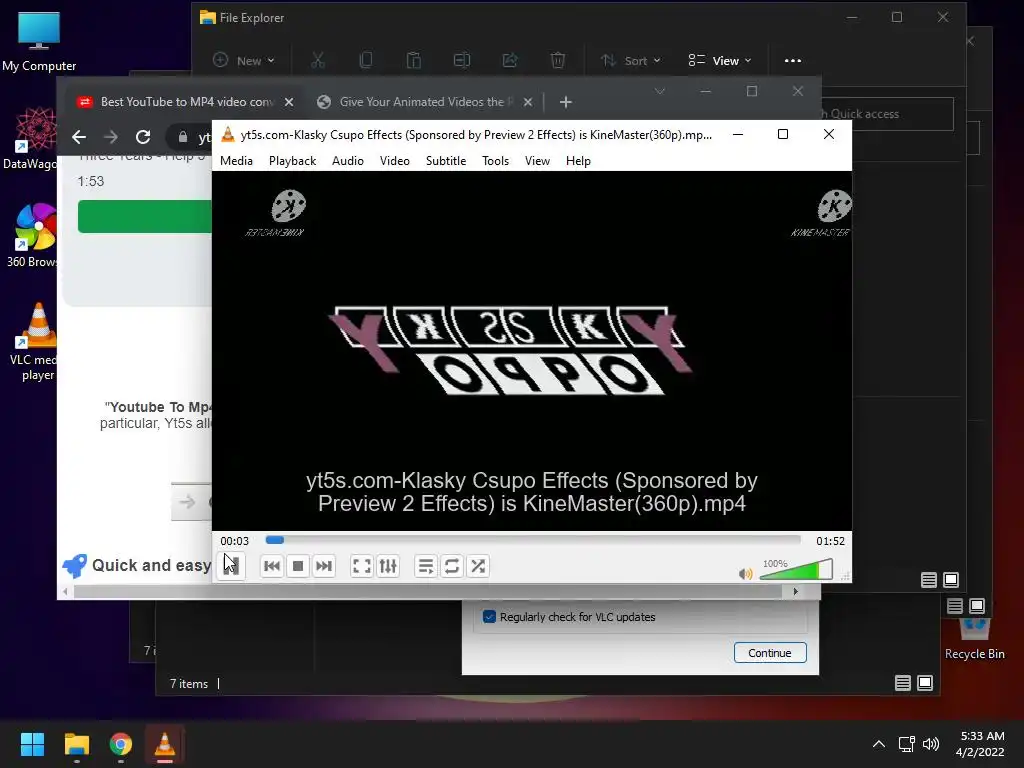Click Quick access search field in Explorer
1024x768 pixels.
[887, 114]
